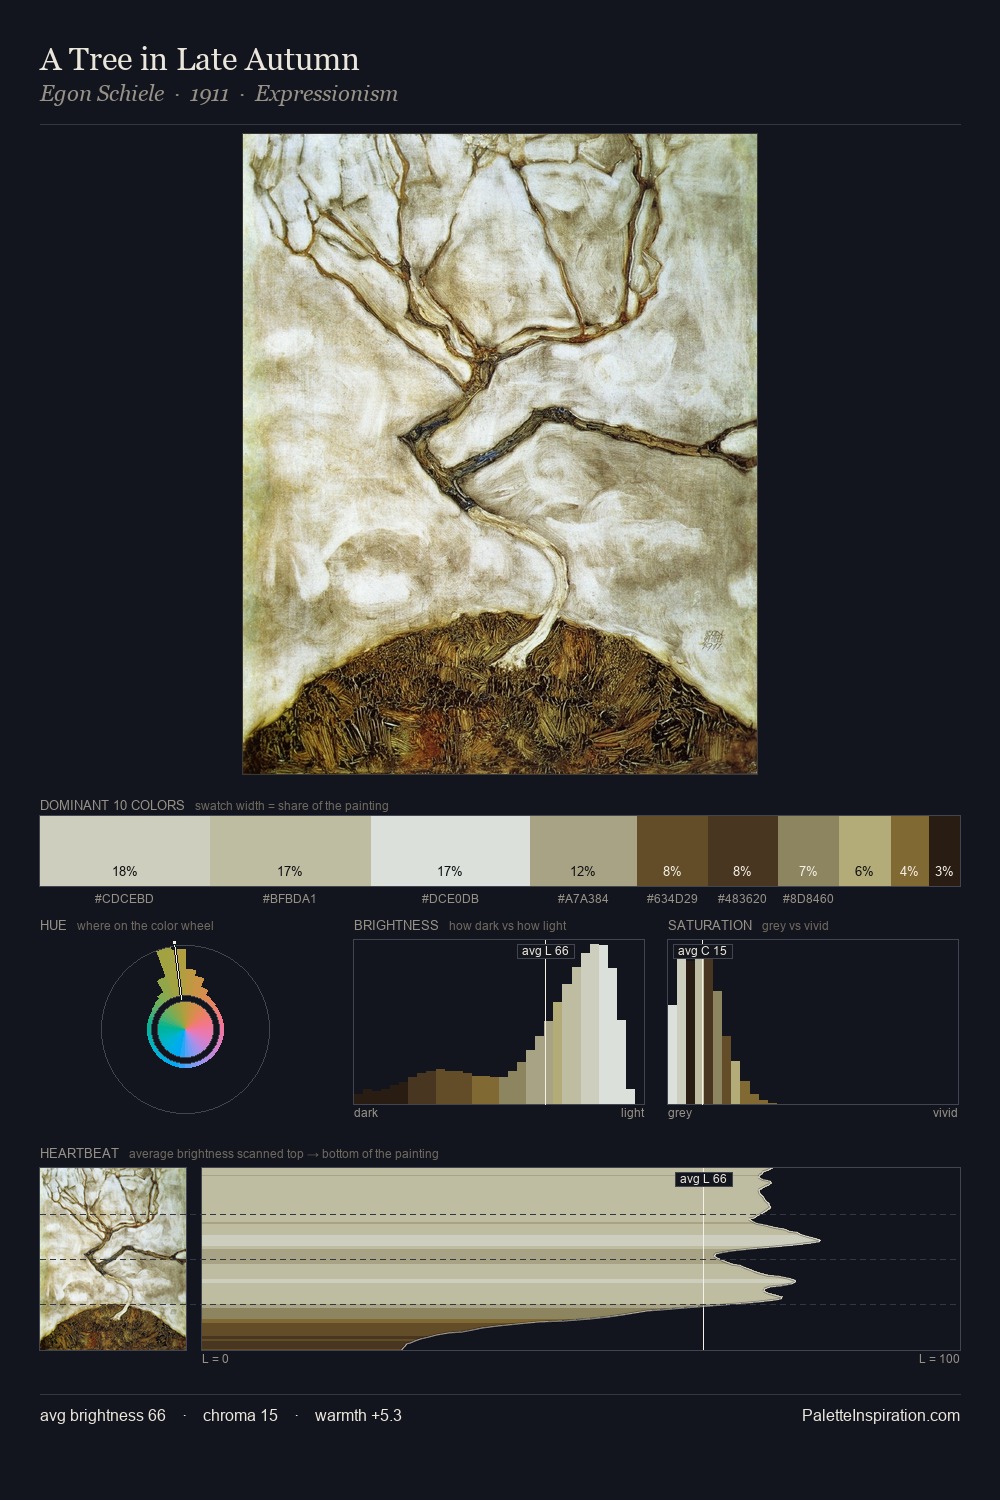Click the color wheel in the Hue chart

[185, 1029]
